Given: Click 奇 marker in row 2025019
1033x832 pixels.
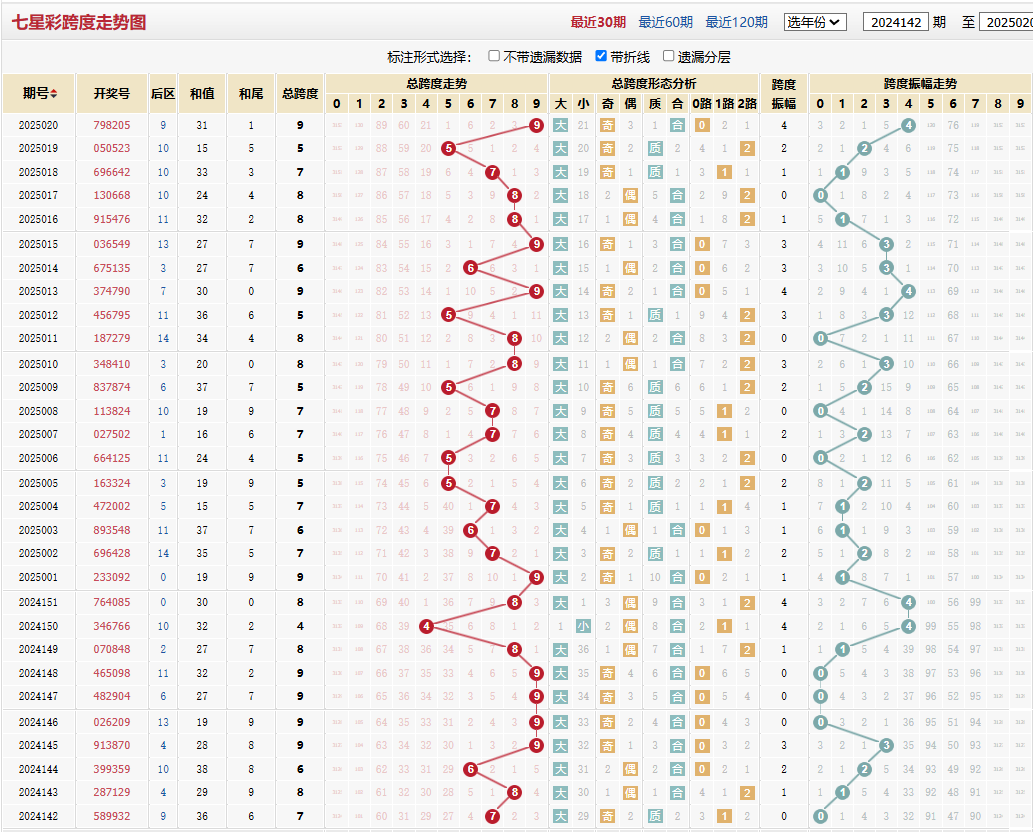Looking at the screenshot, I should 607,148.
